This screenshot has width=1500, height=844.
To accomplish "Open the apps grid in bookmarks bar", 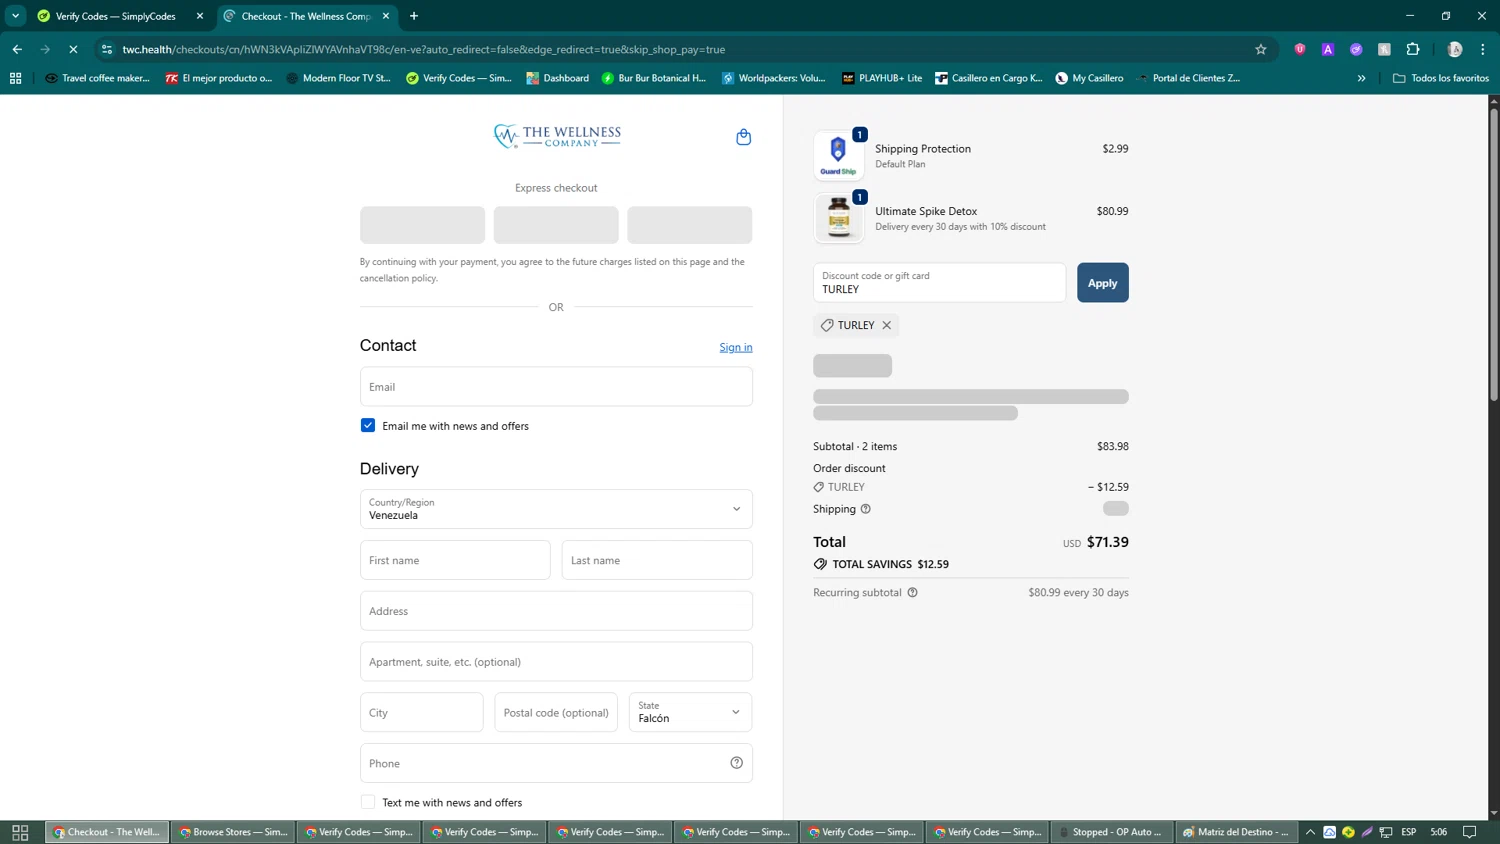I will pyautogui.click(x=15, y=78).
